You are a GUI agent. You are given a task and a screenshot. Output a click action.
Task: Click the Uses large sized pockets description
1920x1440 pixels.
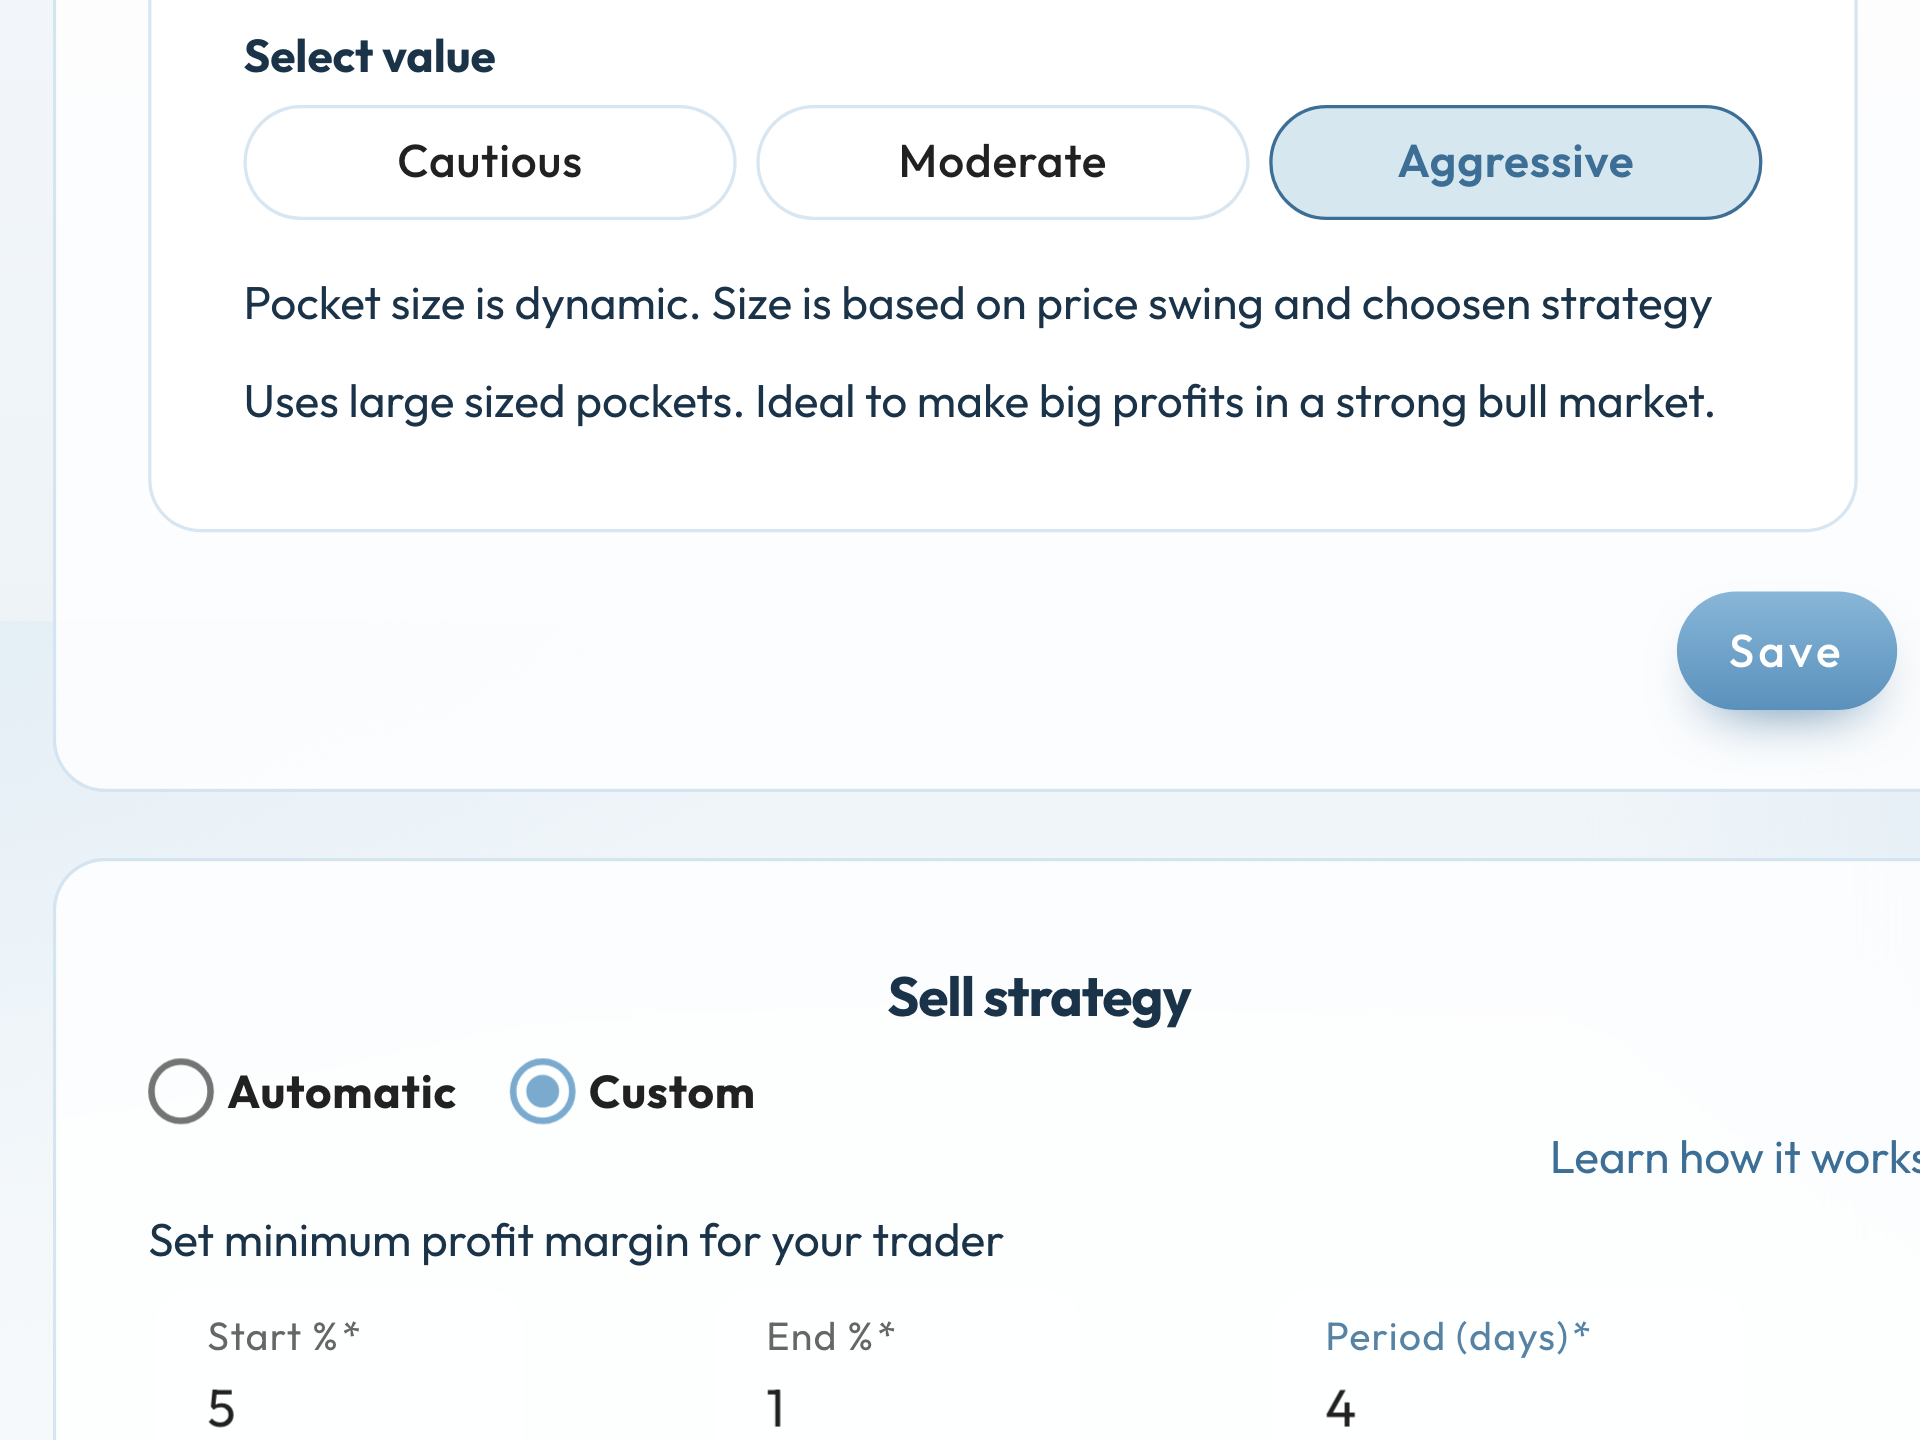coord(980,403)
